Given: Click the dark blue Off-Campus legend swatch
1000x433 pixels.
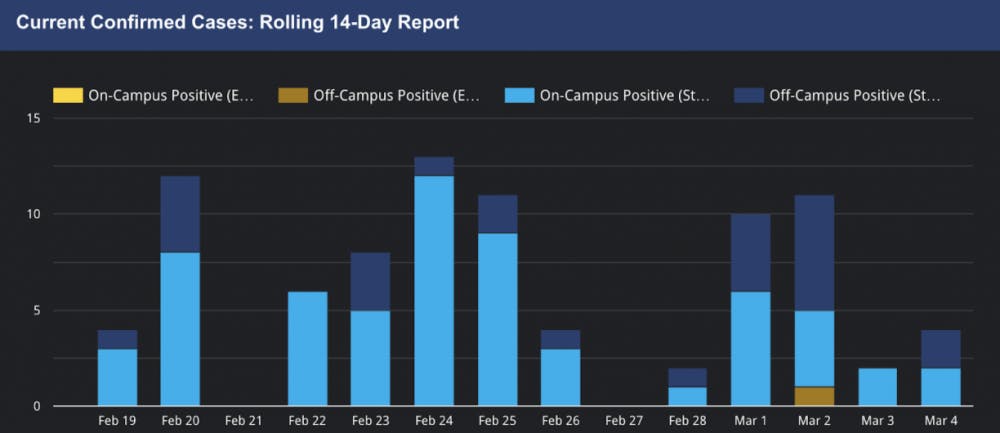Looking at the screenshot, I should 748,96.
